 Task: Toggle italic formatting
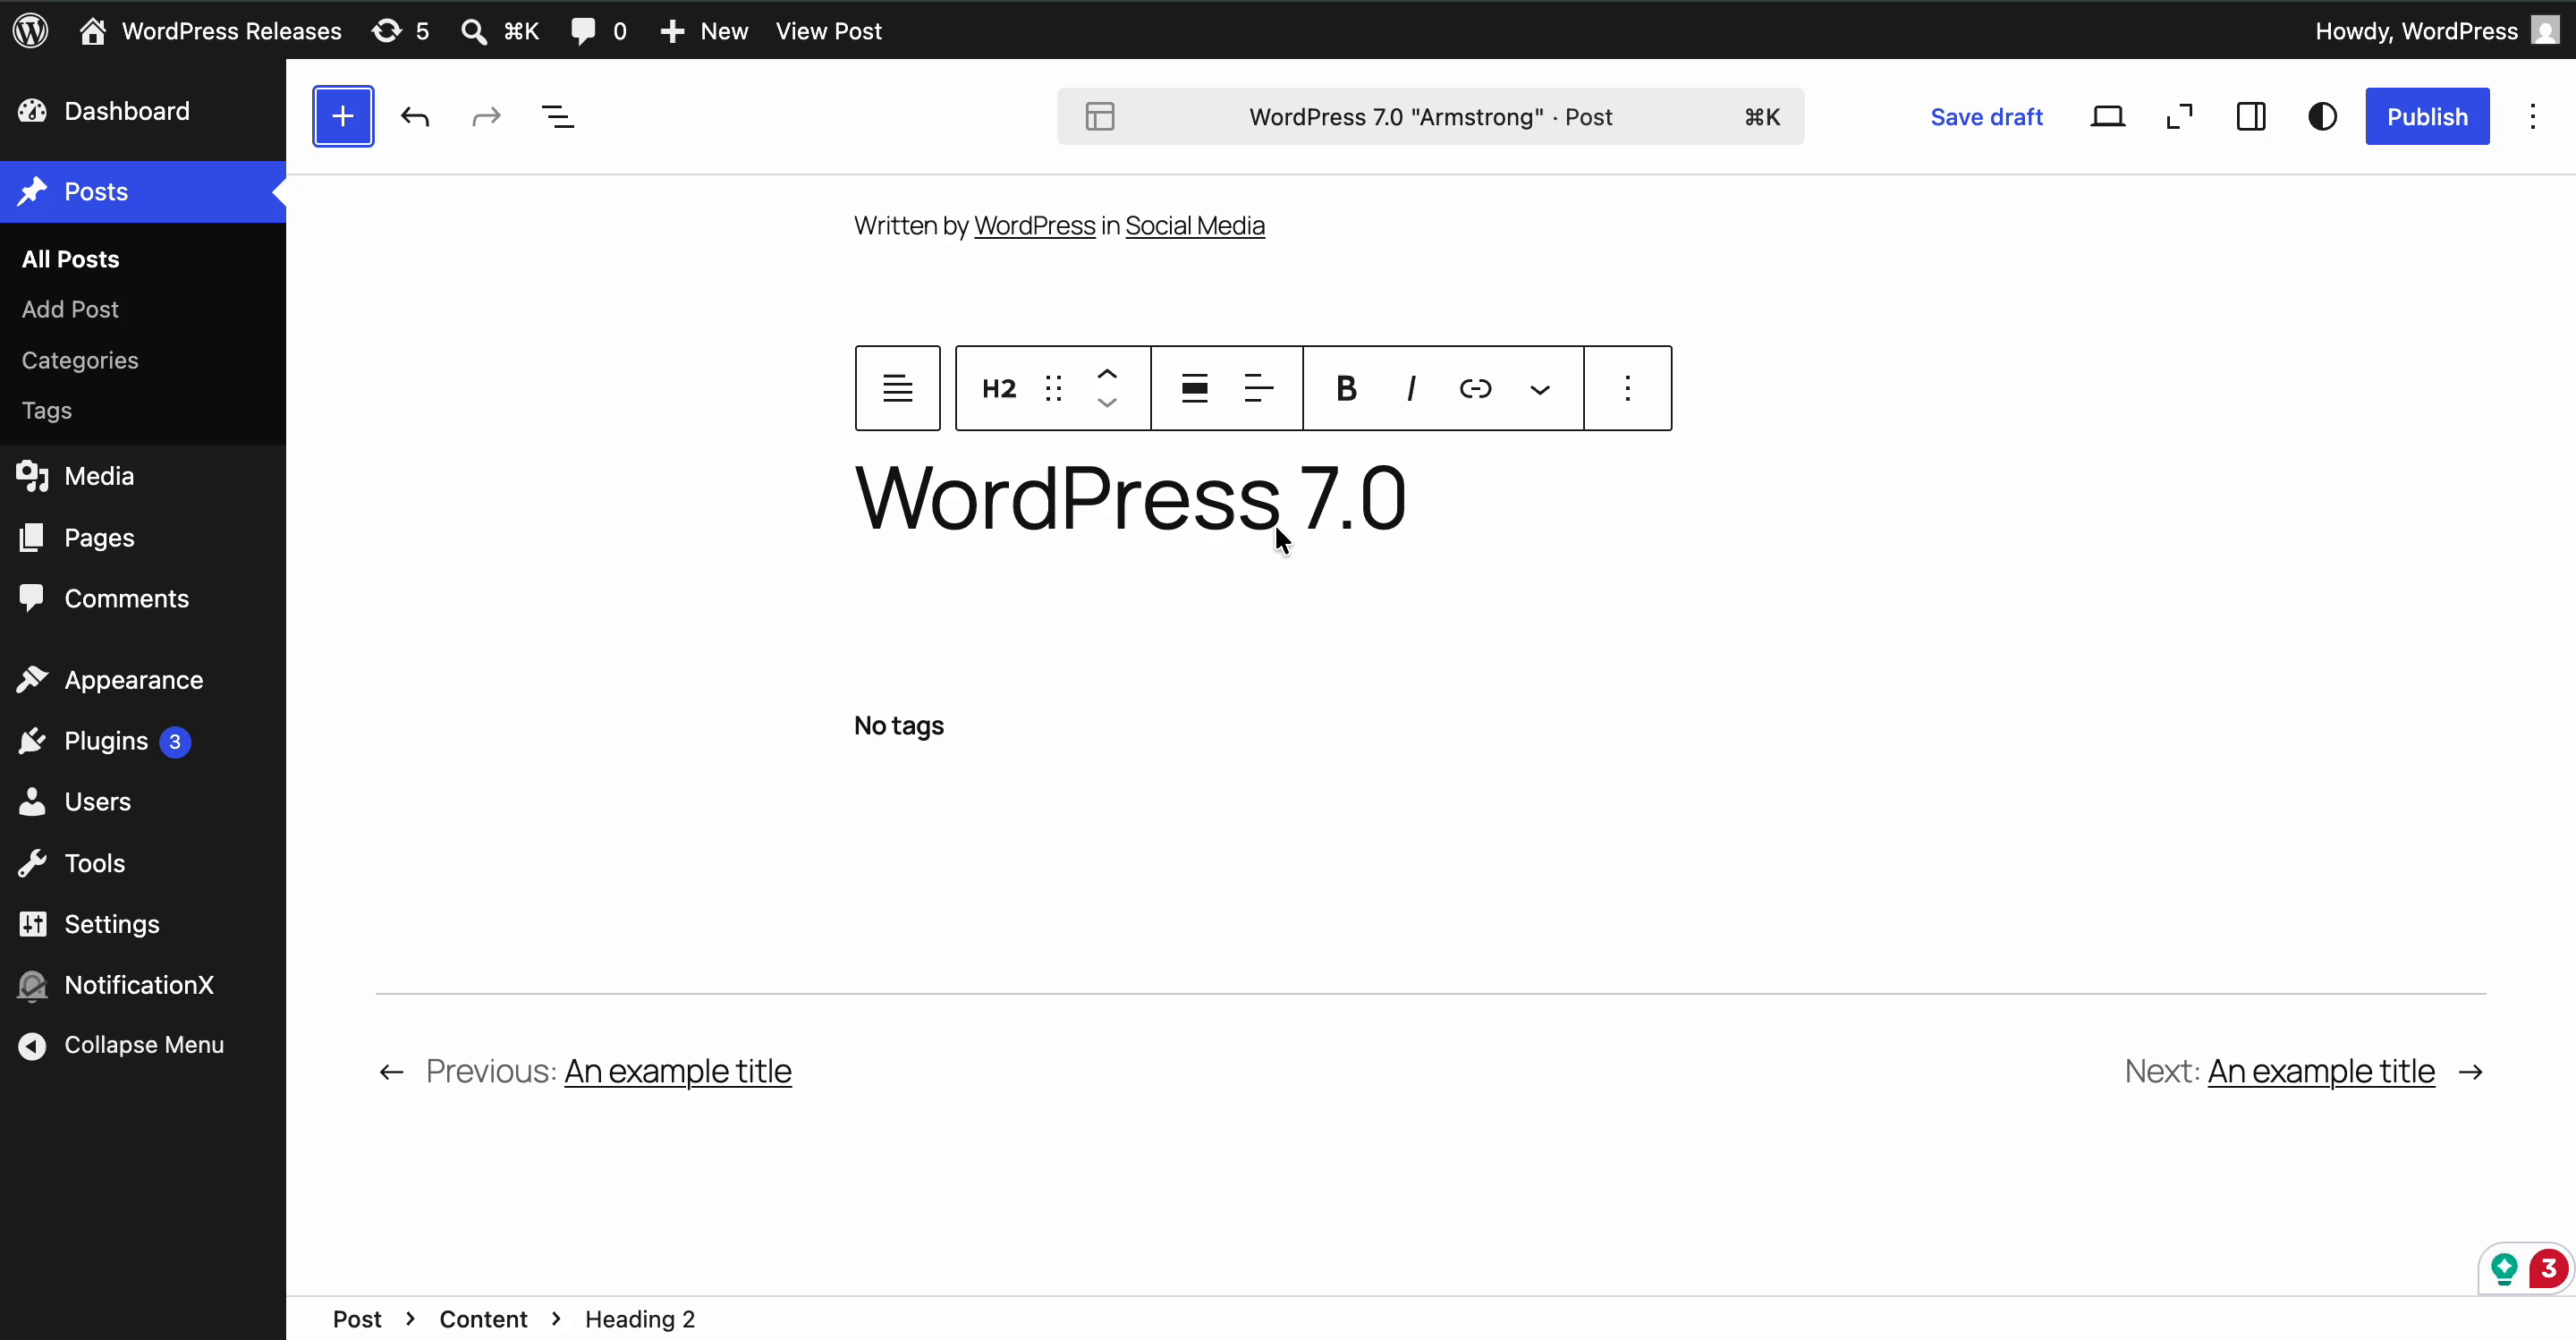1411,388
